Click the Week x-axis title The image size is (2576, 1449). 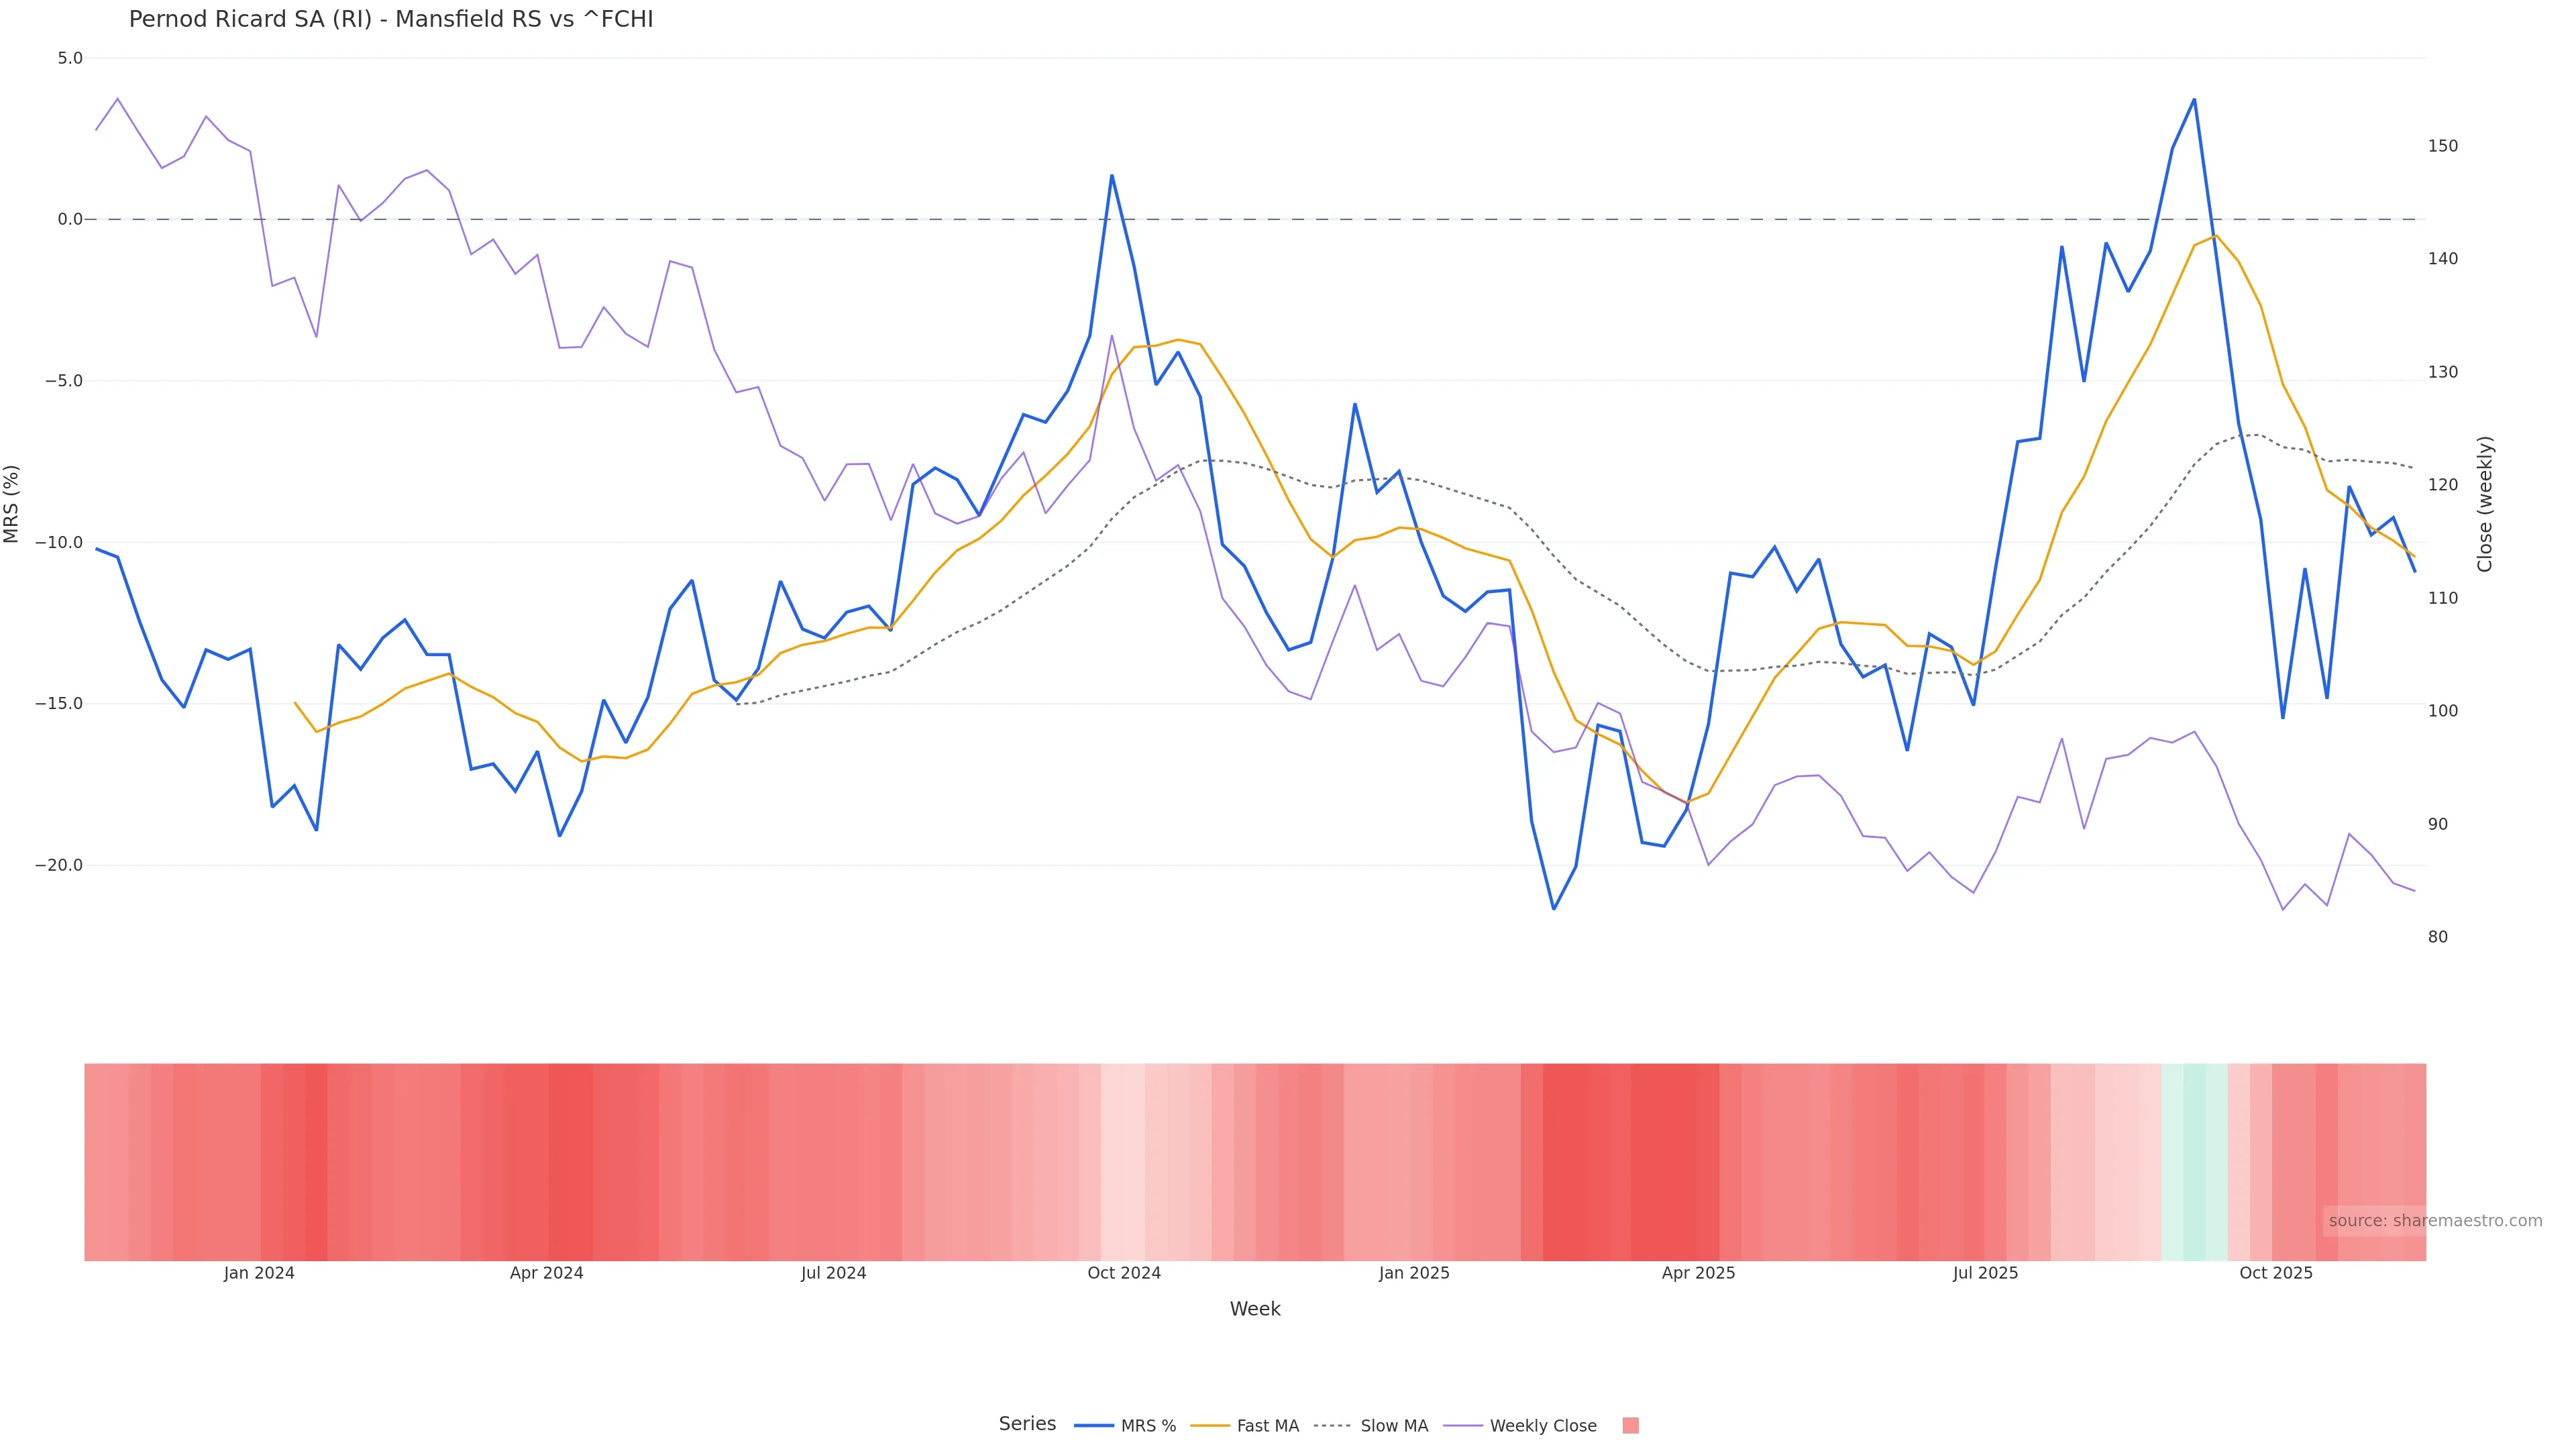1254,1309
